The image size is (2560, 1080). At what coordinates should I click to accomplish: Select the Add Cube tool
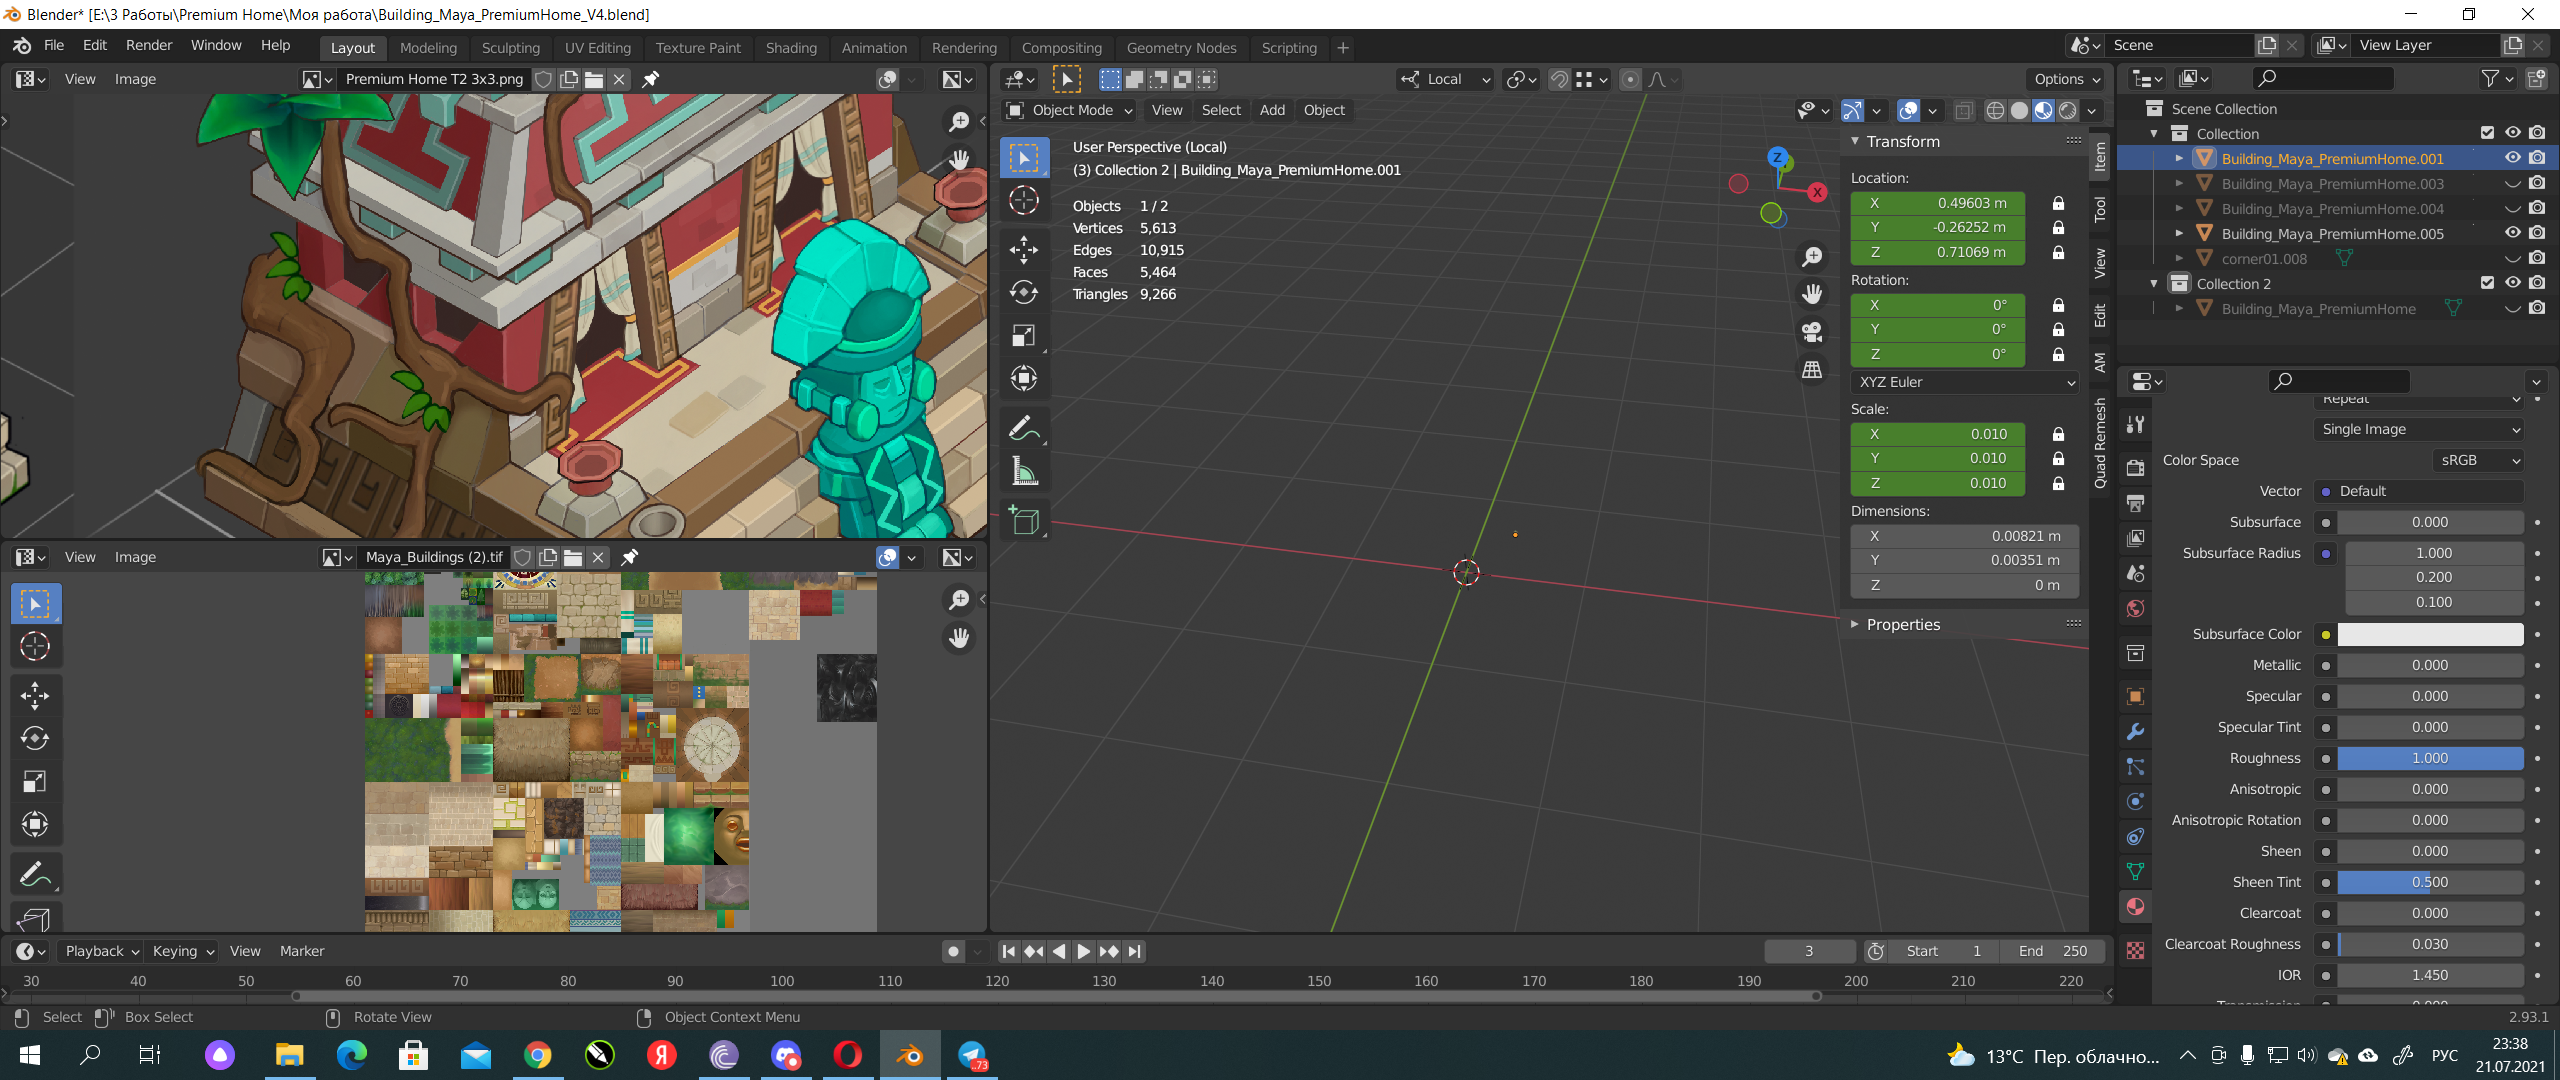pos(1023,520)
